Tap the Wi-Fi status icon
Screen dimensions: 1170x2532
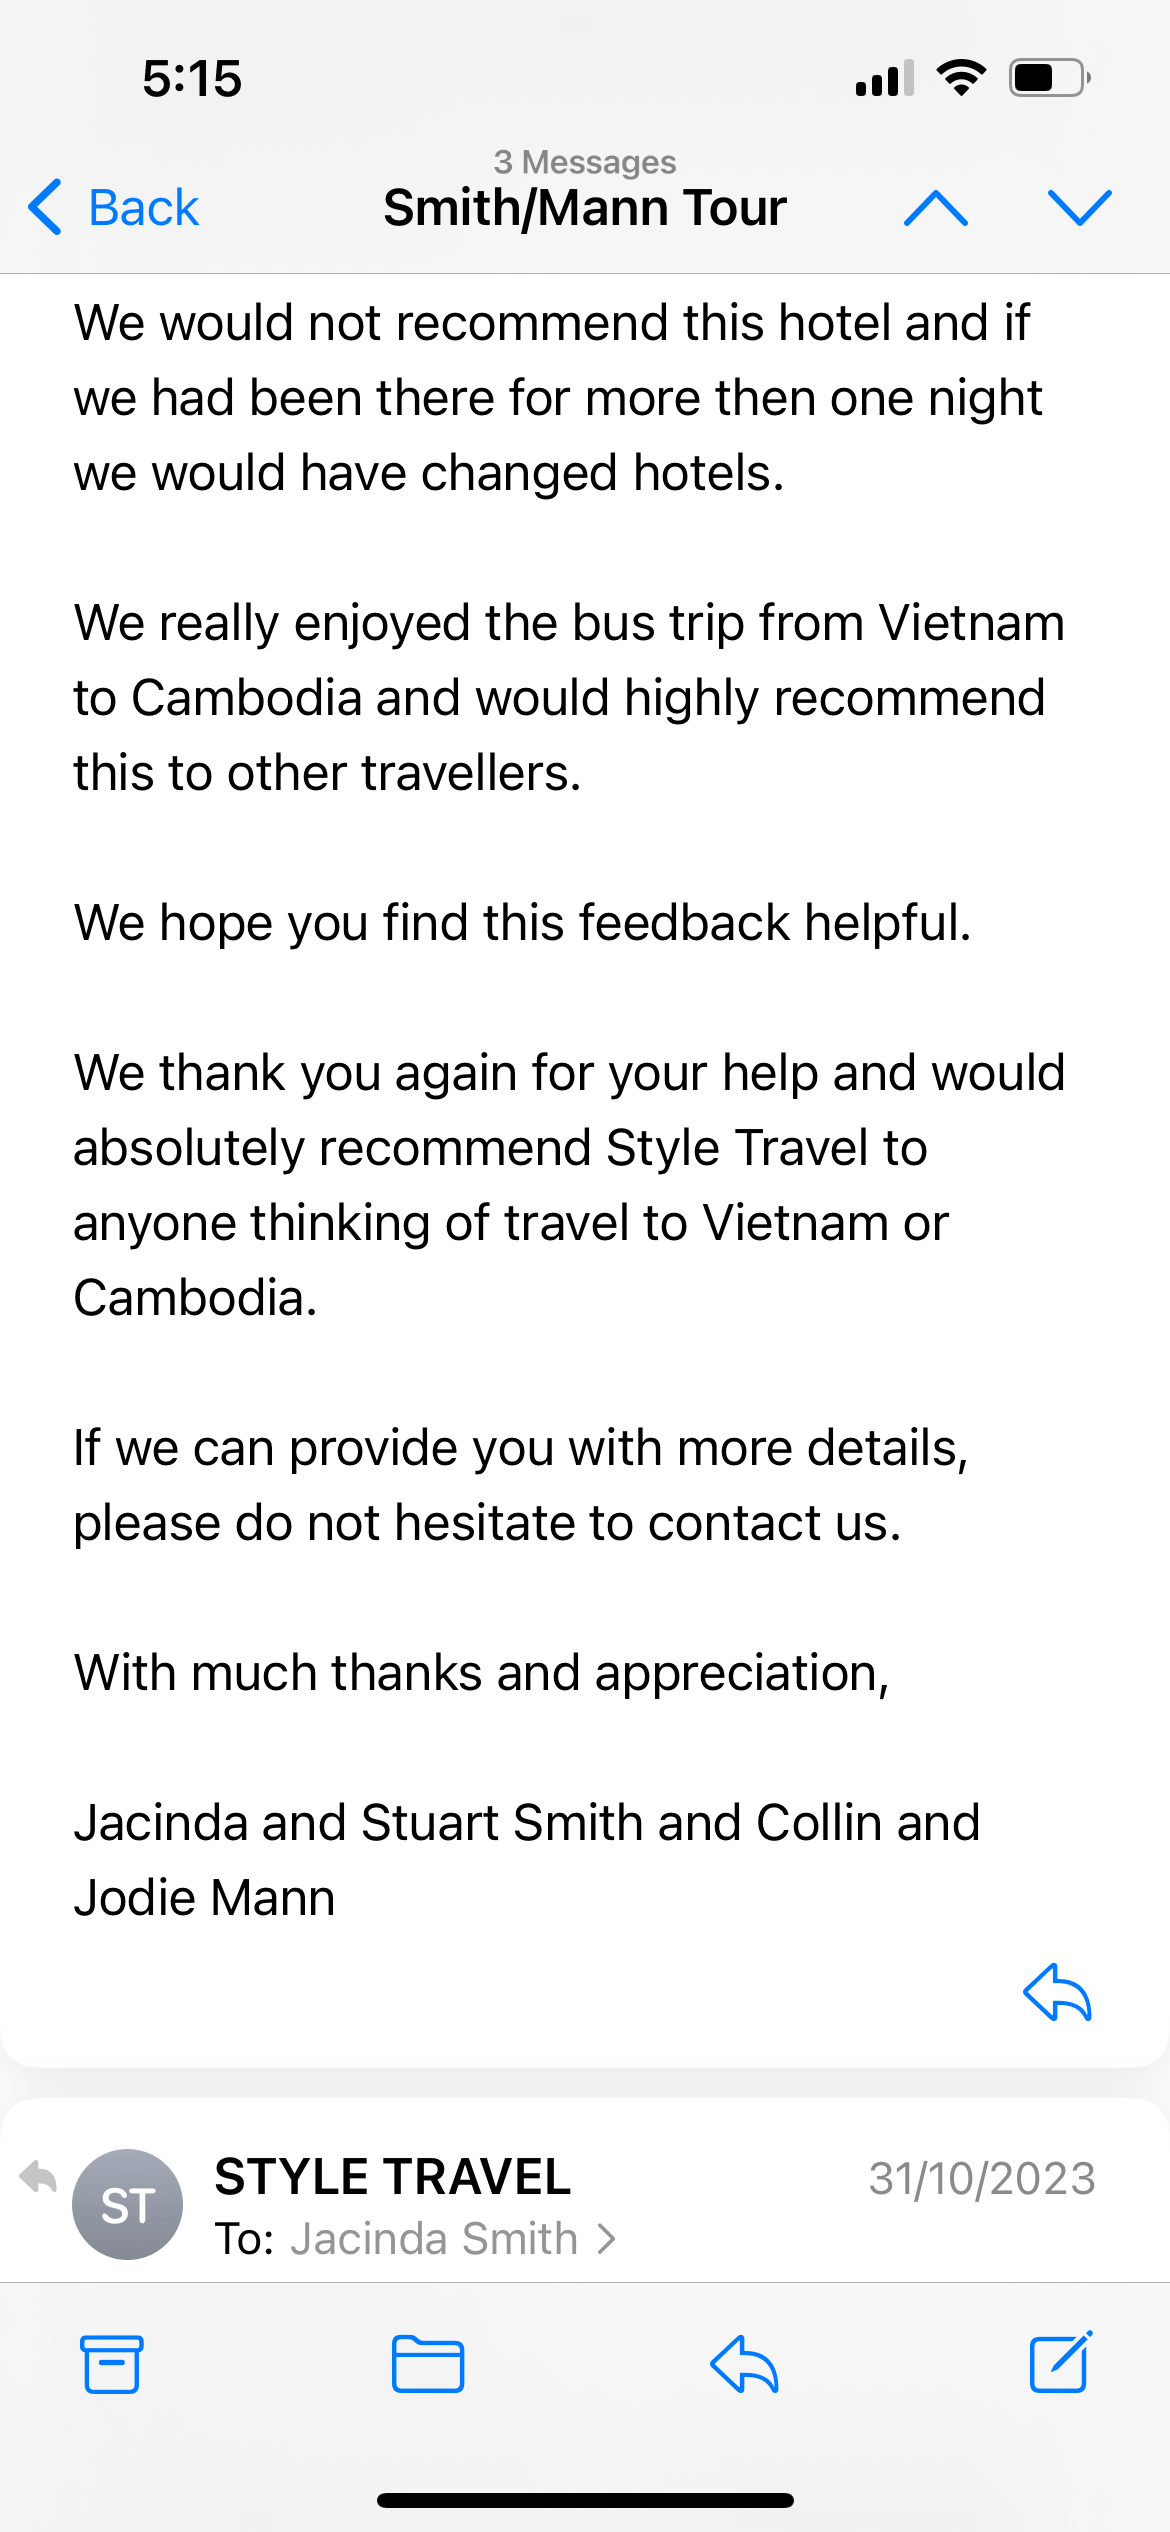[961, 78]
